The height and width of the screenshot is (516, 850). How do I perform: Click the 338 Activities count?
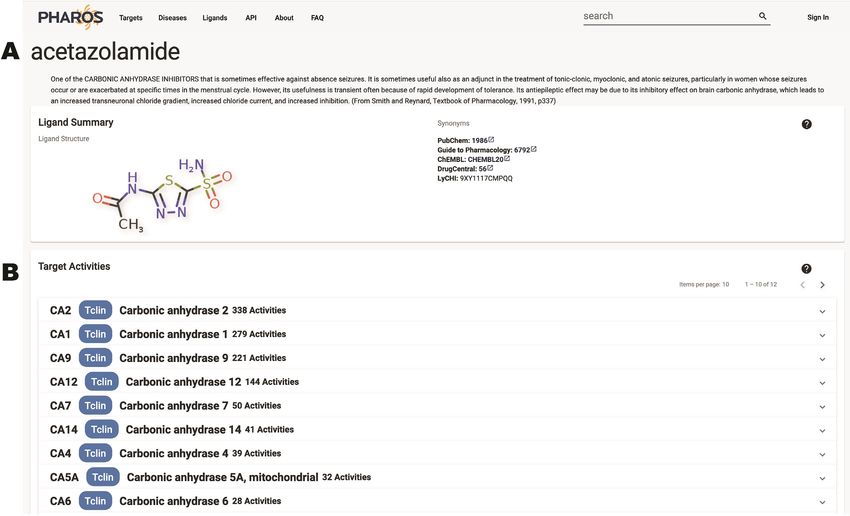(x=259, y=311)
